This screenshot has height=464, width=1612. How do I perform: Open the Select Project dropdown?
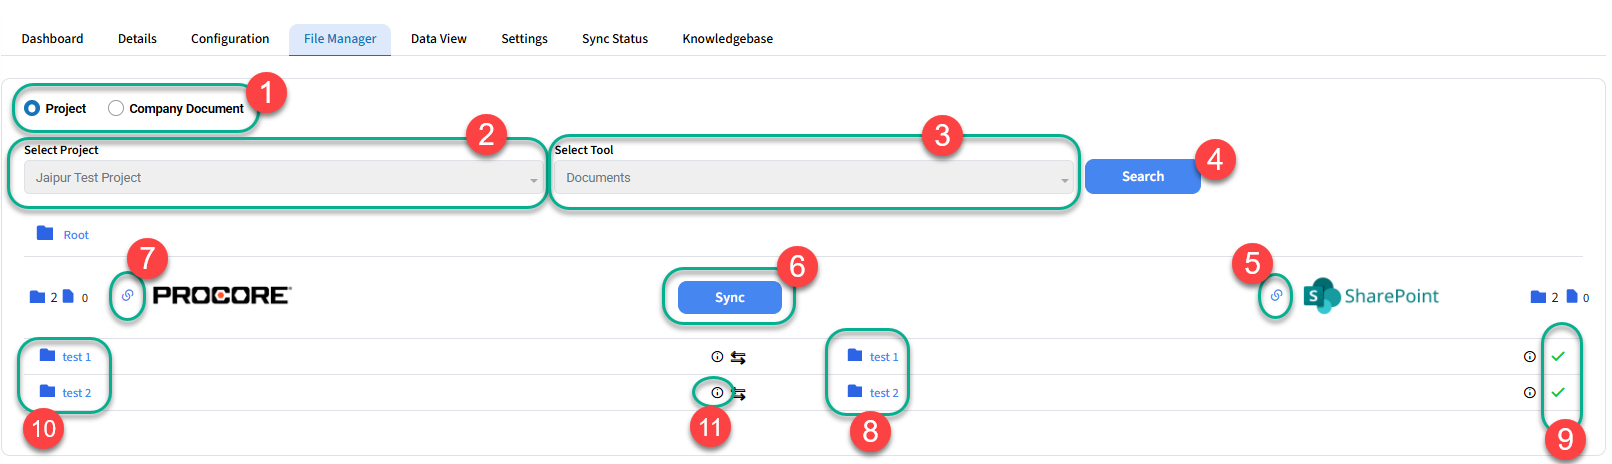click(x=282, y=178)
